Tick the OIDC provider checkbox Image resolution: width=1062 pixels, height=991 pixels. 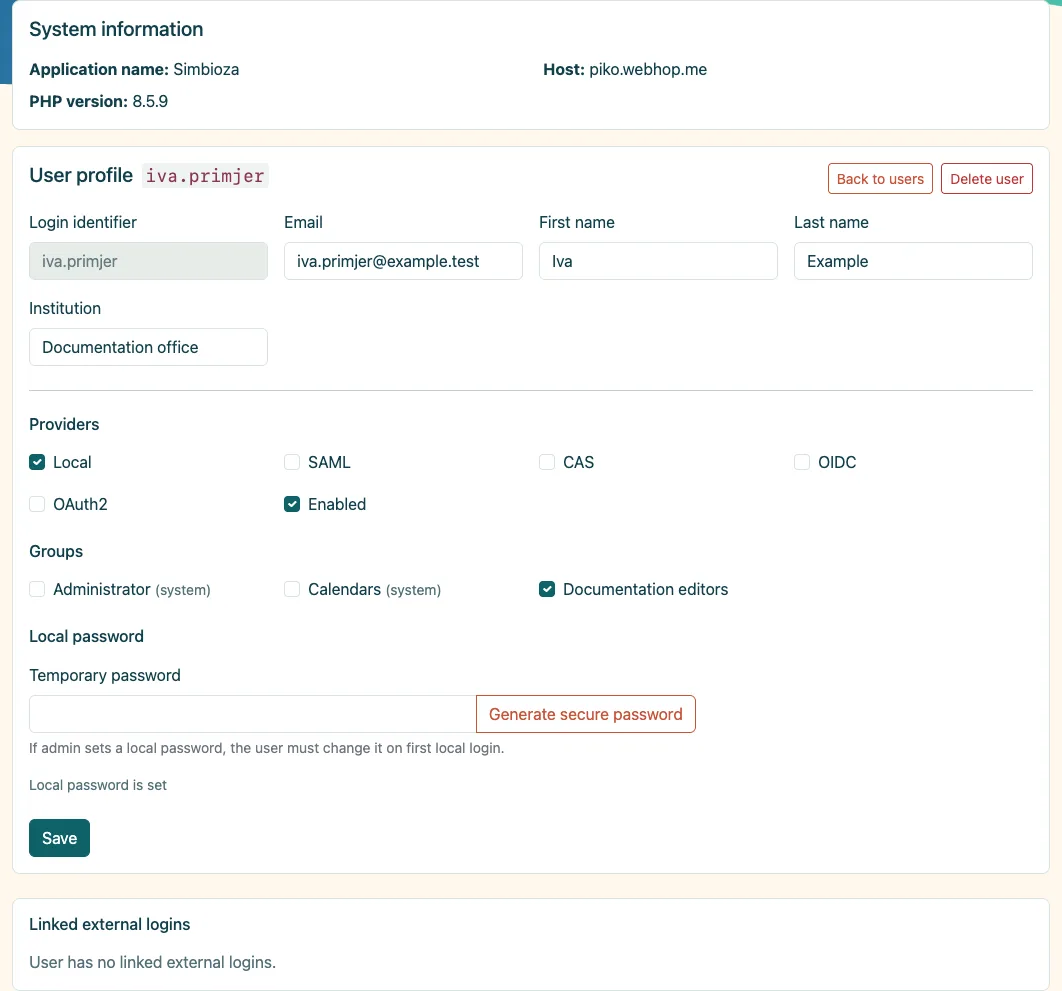tap(802, 462)
